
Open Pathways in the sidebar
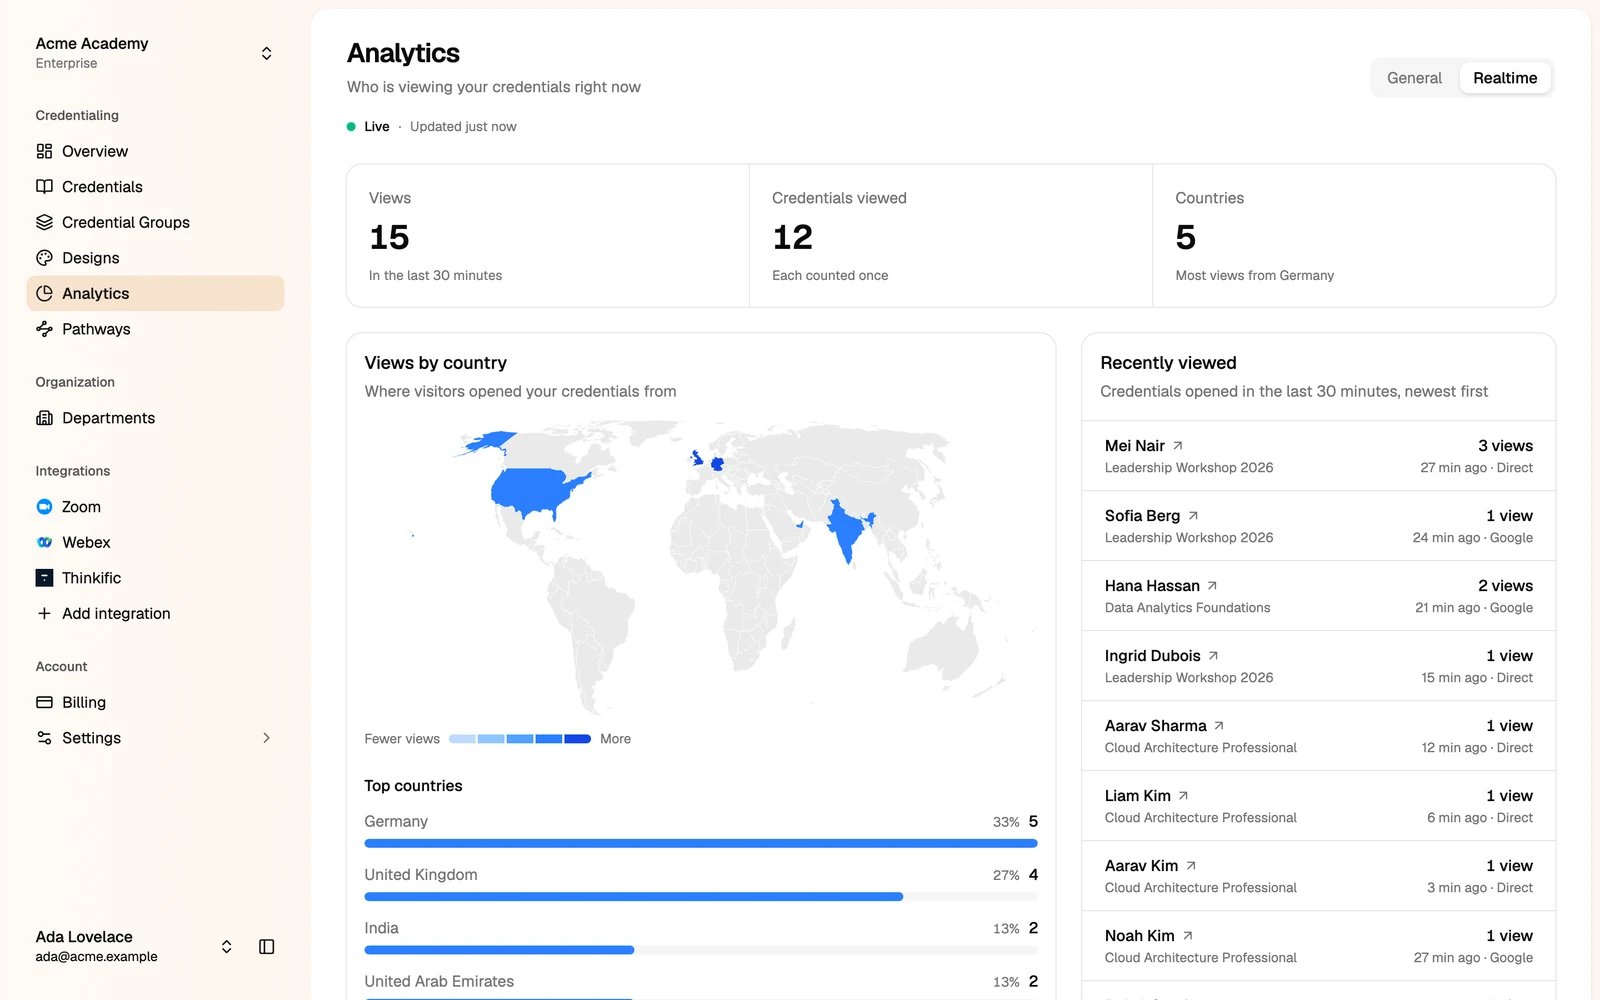[155, 329]
